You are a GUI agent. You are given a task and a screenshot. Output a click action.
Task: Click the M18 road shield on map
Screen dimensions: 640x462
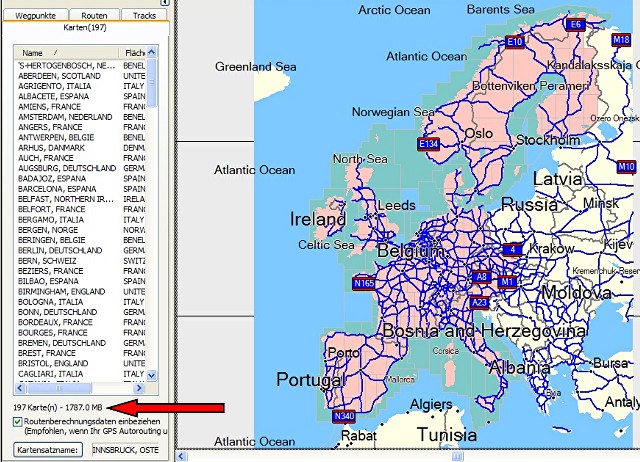click(x=621, y=40)
